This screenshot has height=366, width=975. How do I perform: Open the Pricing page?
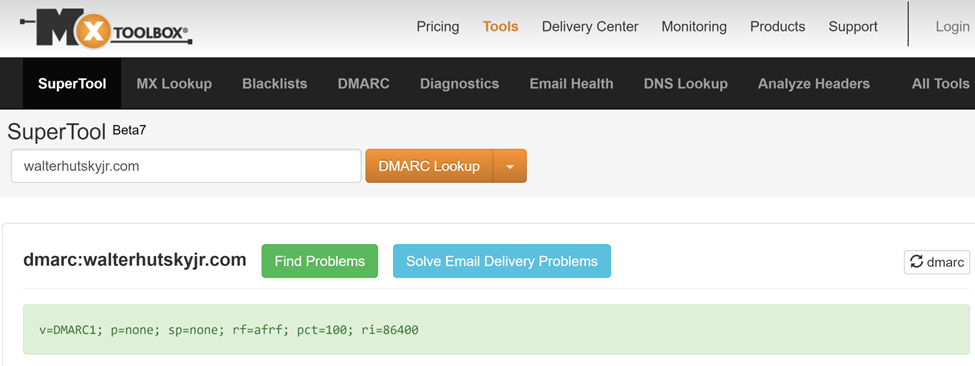tap(438, 27)
